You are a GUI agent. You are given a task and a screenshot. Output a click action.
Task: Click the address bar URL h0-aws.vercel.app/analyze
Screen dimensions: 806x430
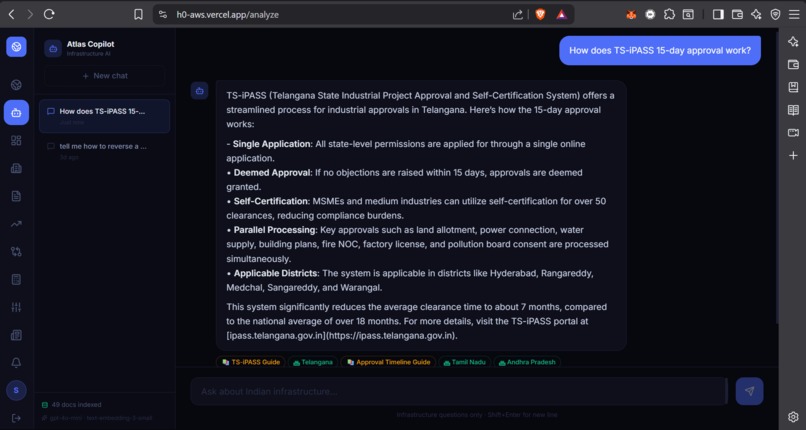[x=227, y=14]
